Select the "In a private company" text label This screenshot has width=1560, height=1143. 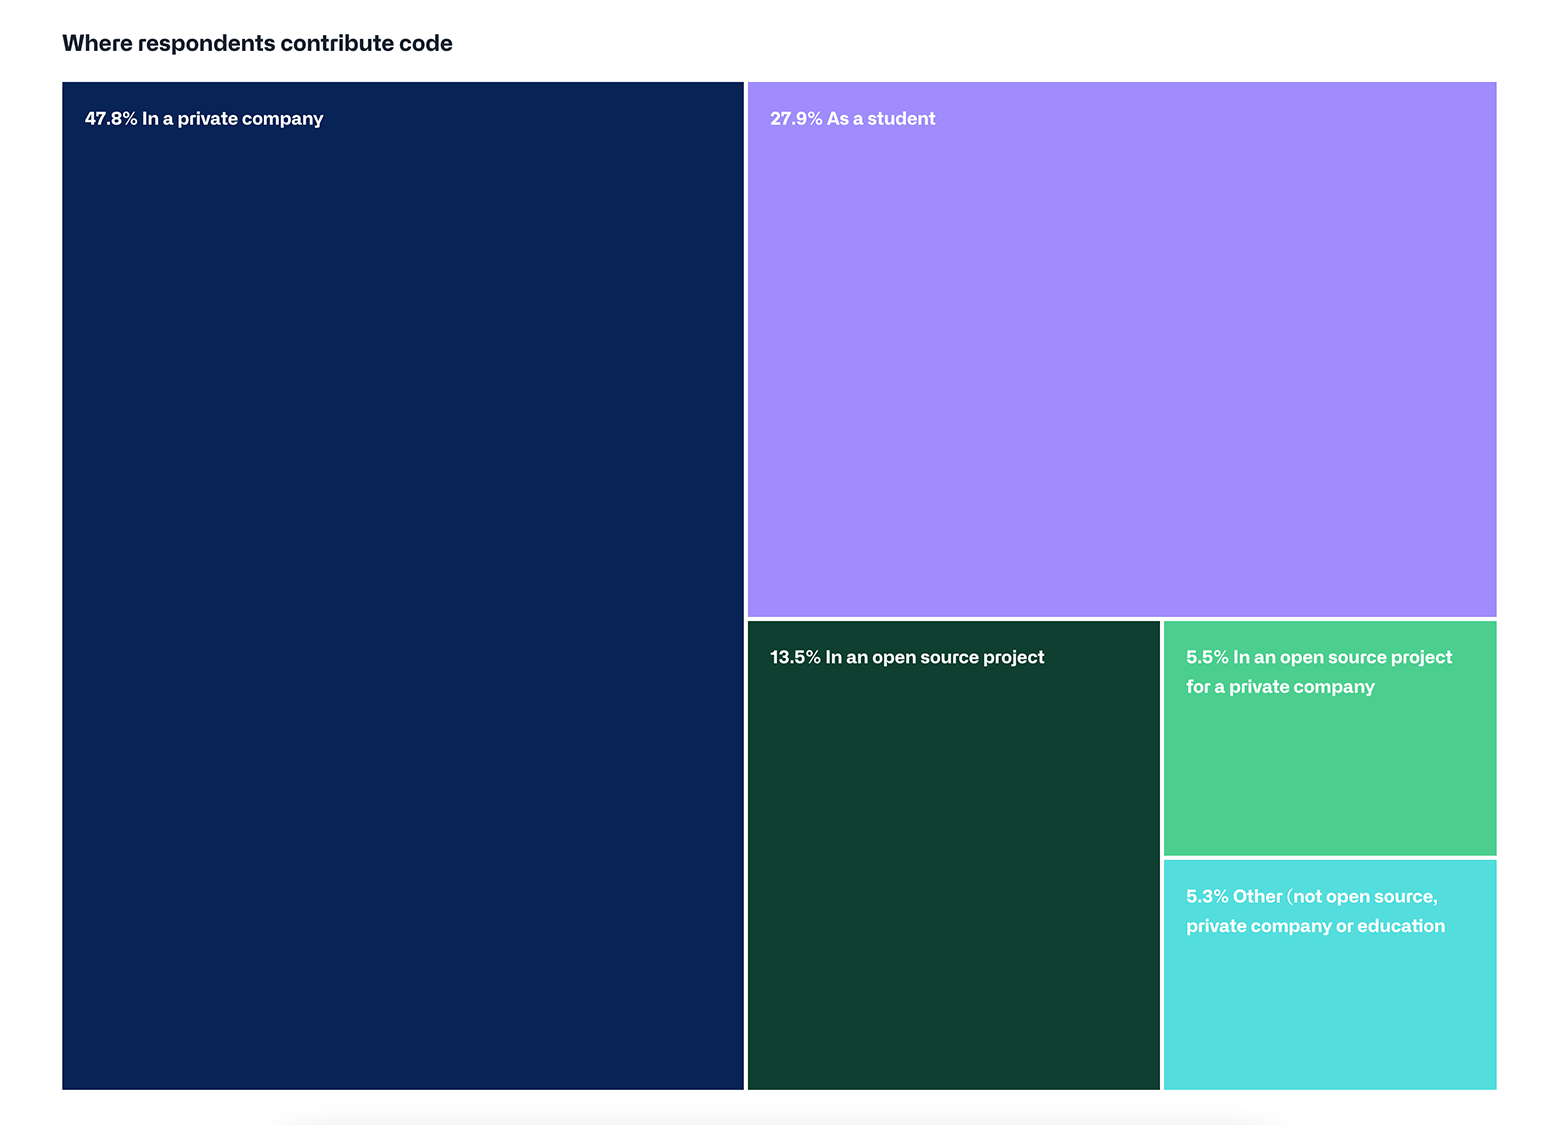point(233,118)
